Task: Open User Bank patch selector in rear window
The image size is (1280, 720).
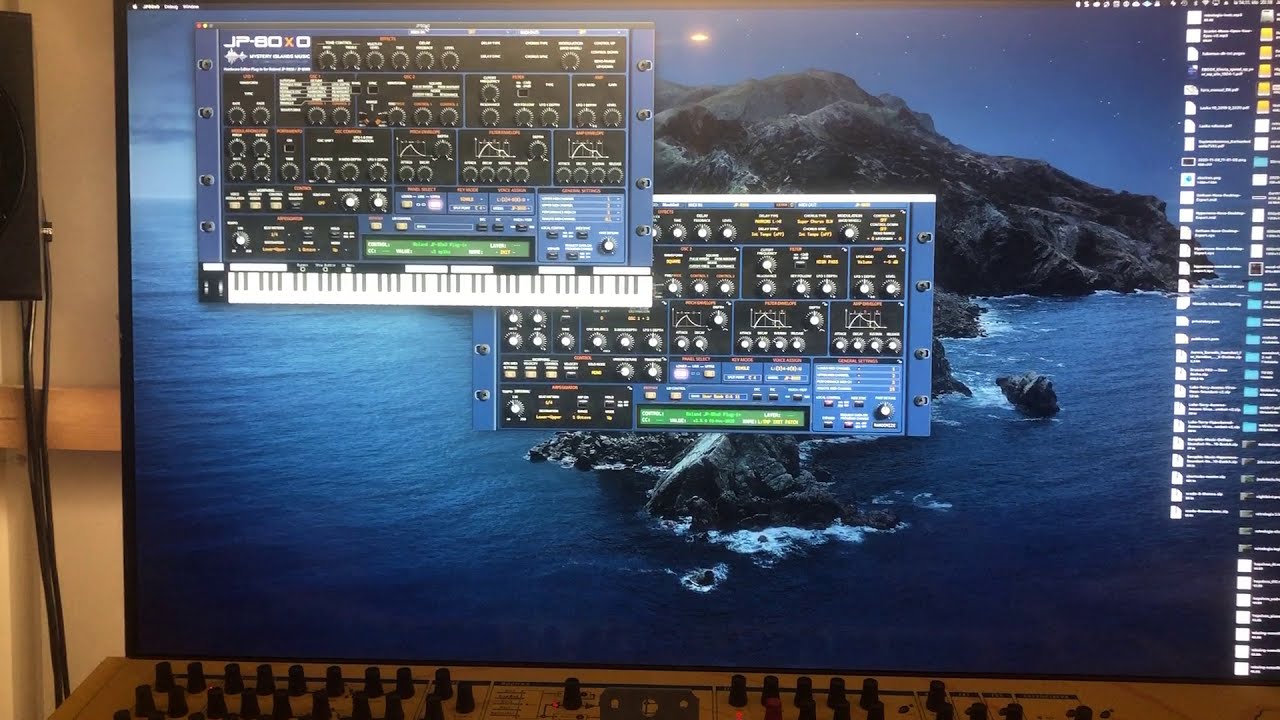Action: pyautogui.click(x=719, y=396)
